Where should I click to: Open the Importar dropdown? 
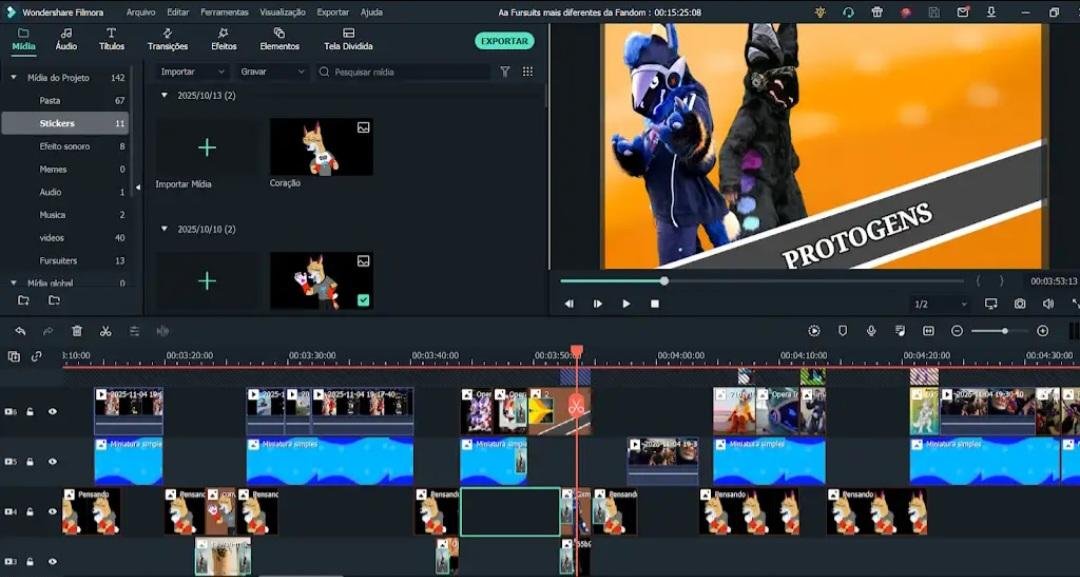[x=192, y=72]
